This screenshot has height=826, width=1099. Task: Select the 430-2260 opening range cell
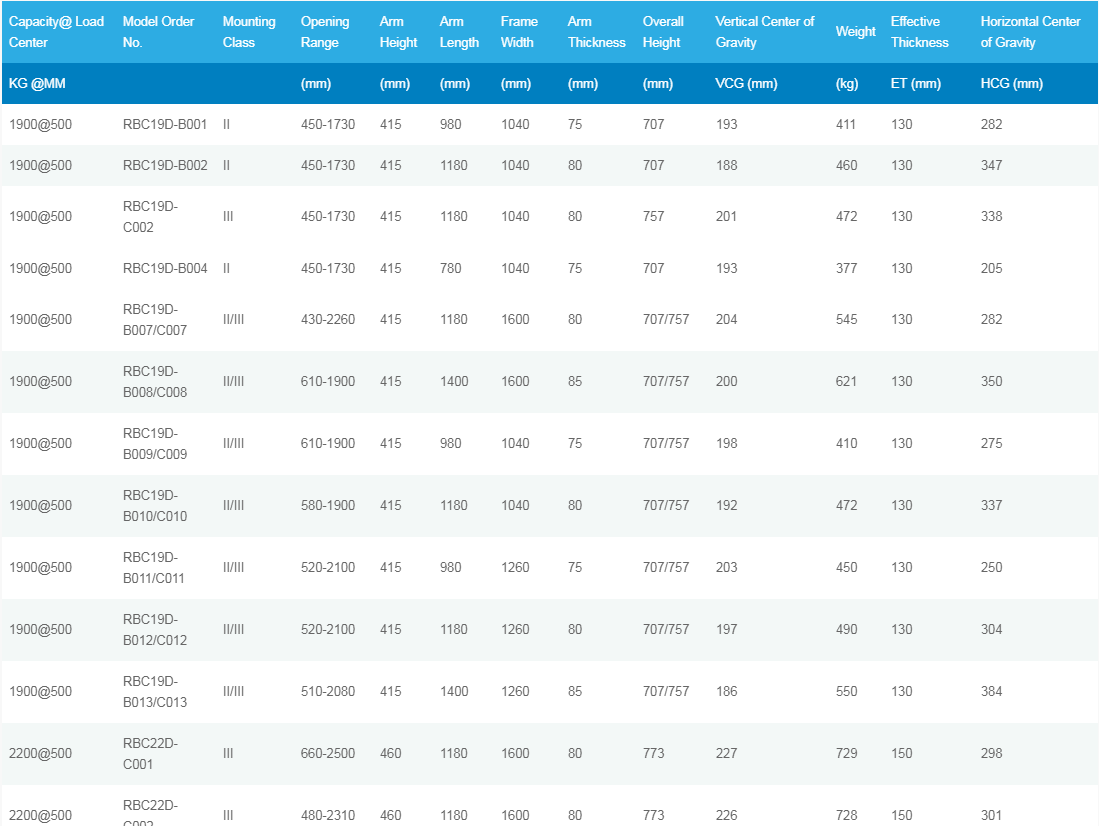(328, 320)
